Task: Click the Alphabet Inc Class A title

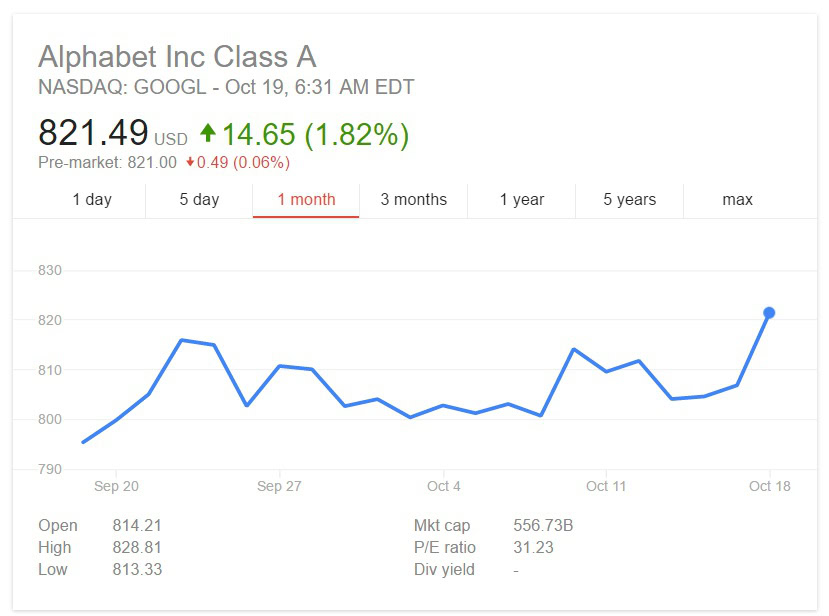Action: [x=177, y=56]
